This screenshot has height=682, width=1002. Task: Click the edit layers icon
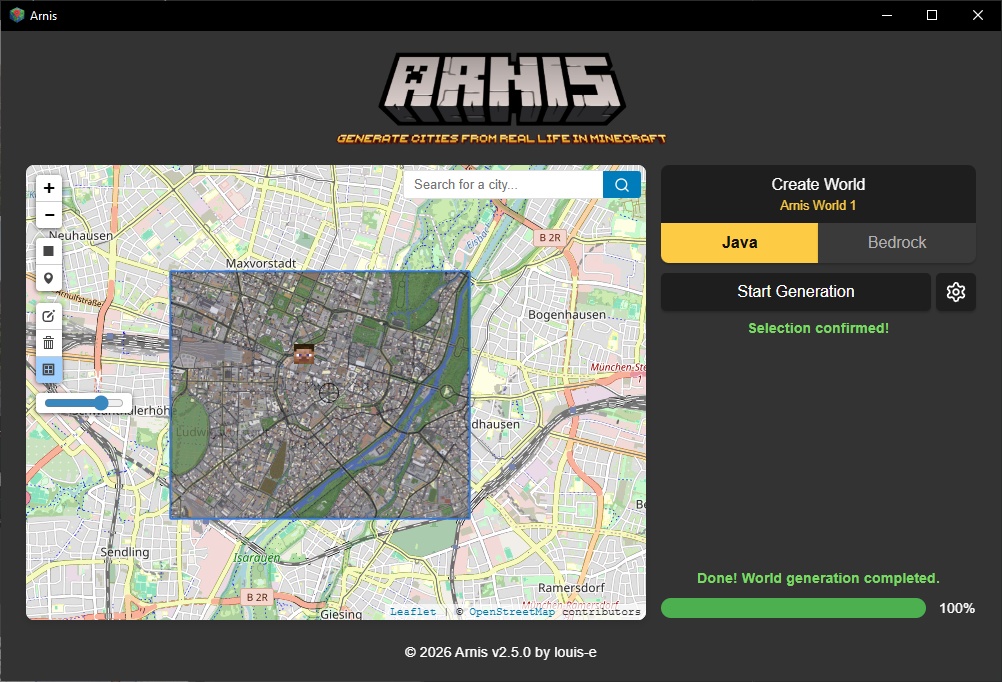pos(49,315)
